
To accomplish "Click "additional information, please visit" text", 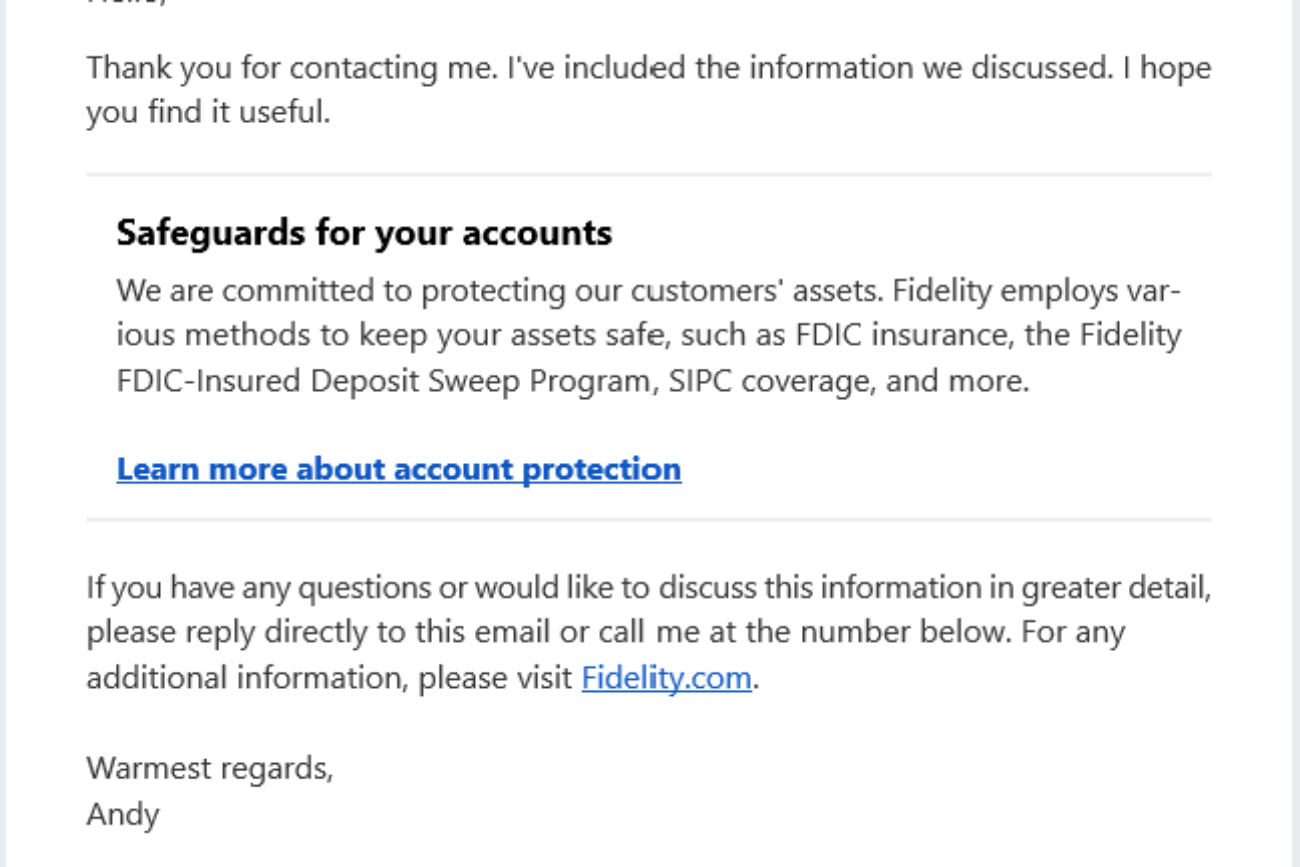I will coord(330,678).
